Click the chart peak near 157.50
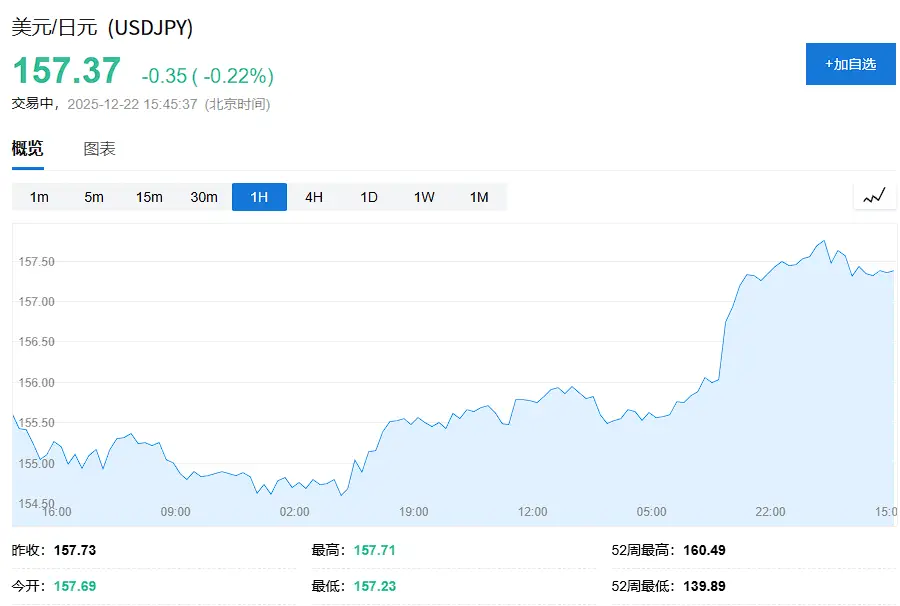 (823, 241)
